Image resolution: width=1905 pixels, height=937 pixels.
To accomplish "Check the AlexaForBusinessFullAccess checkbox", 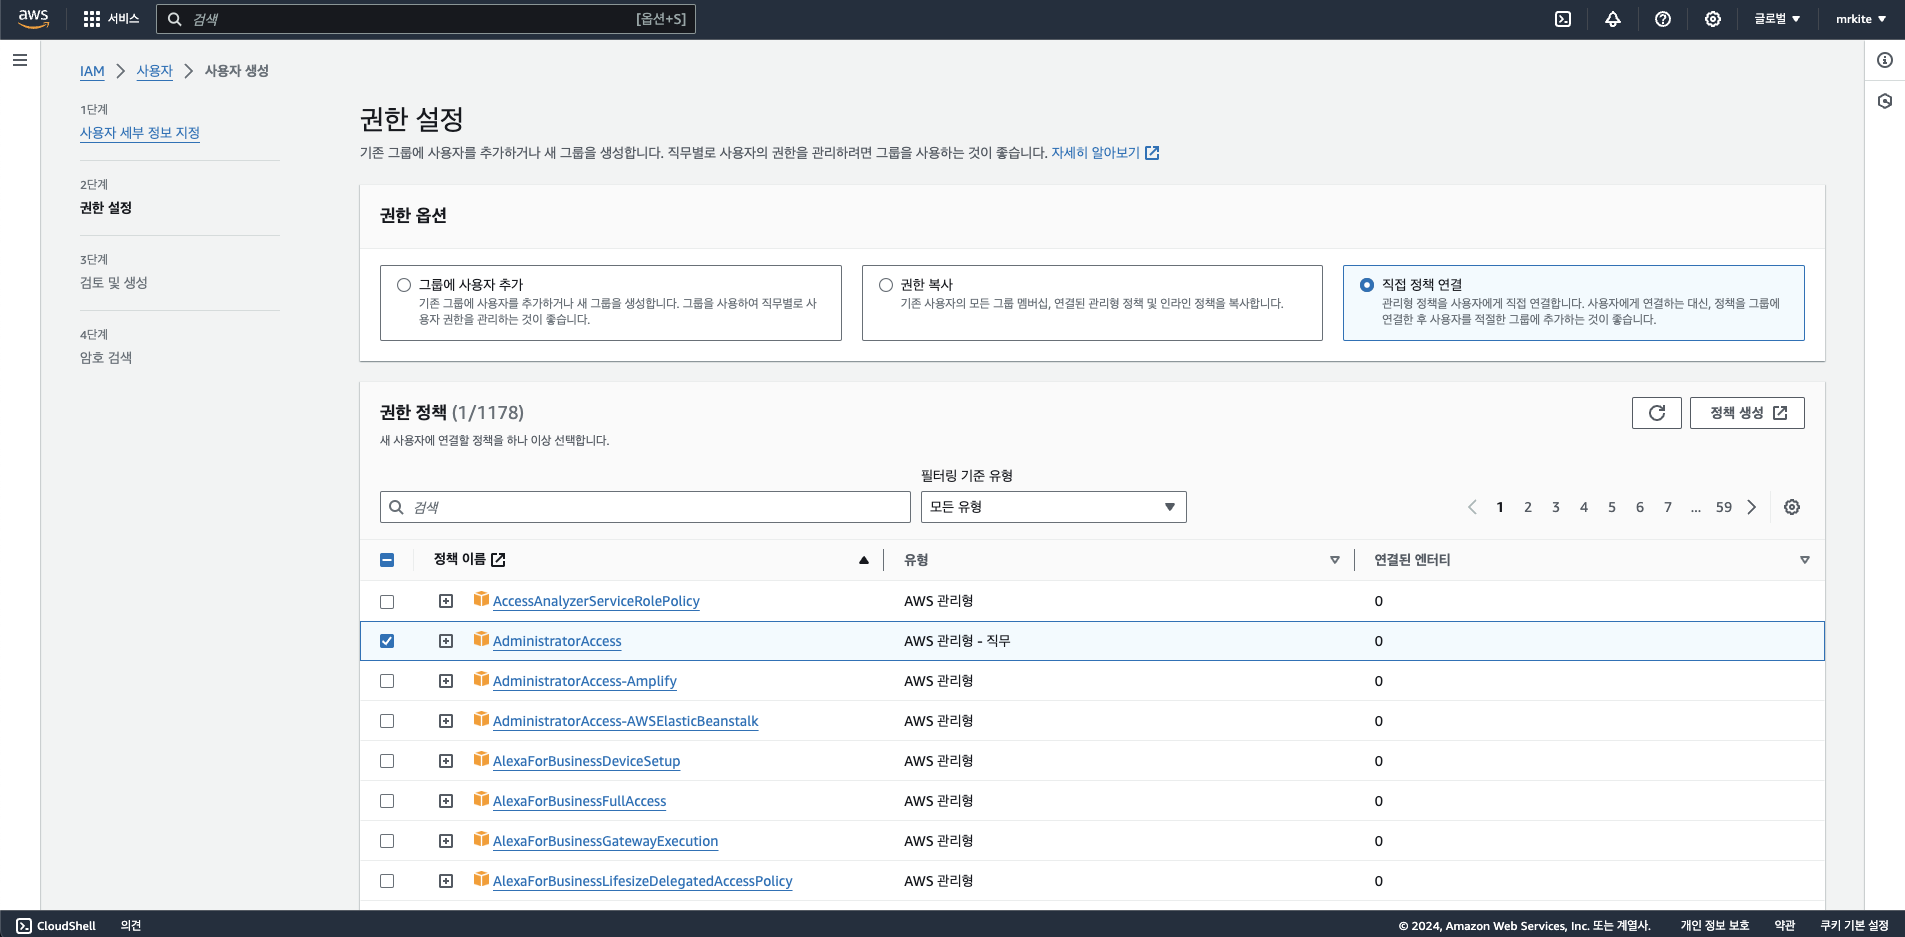I will pos(387,801).
